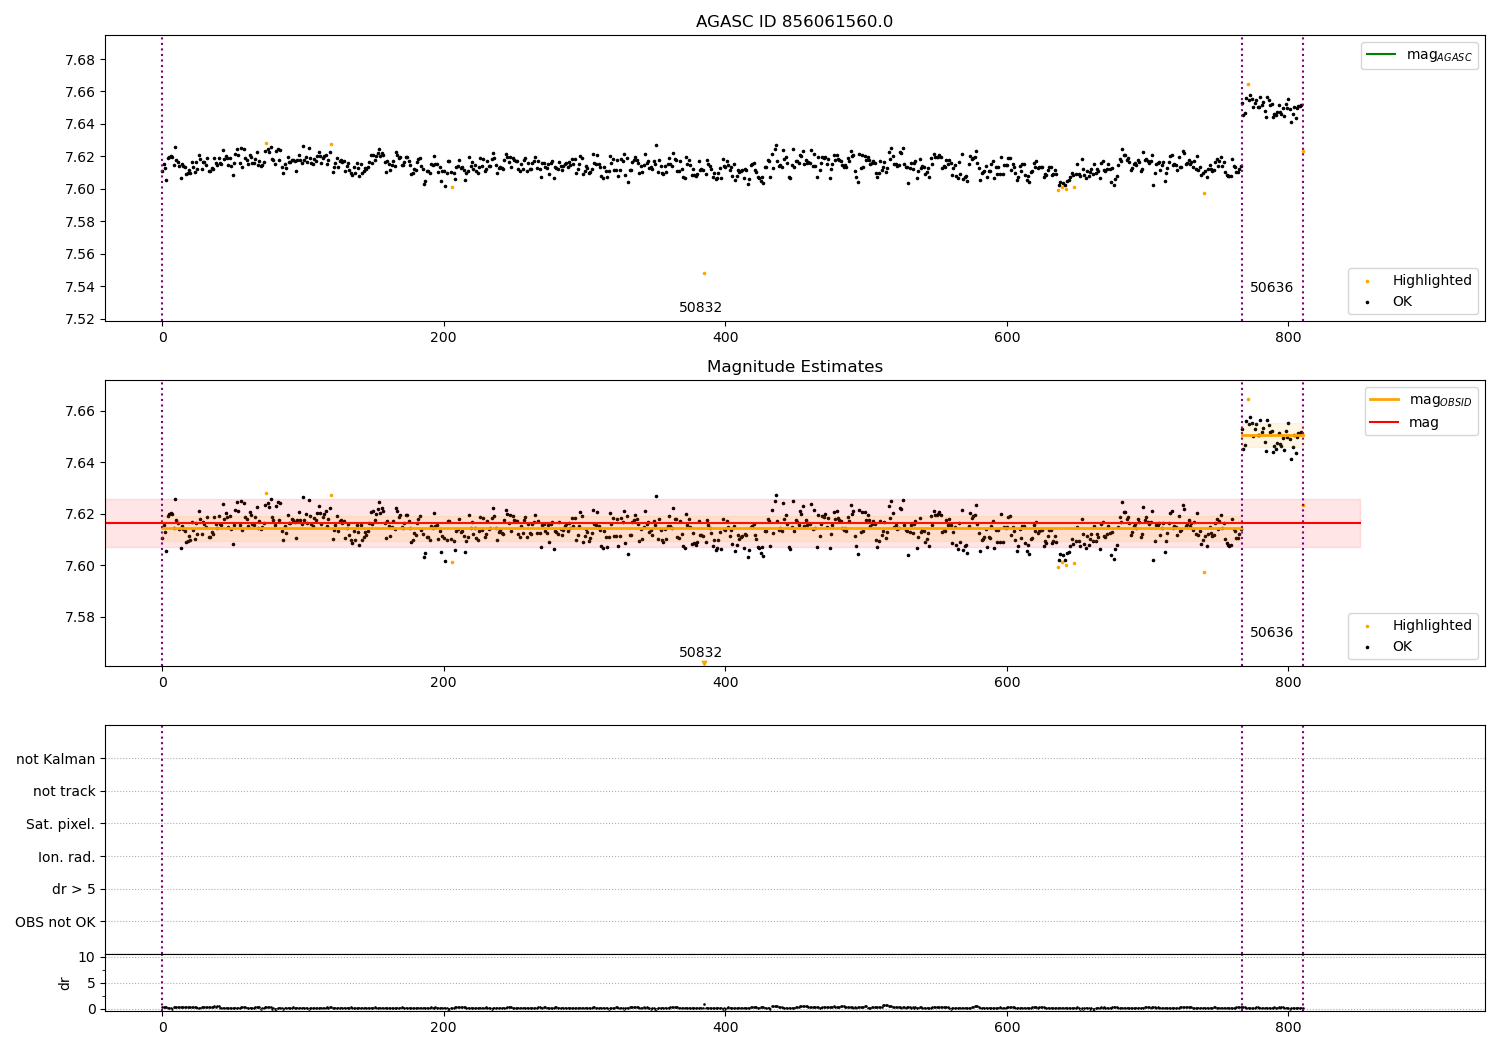This screenshot has width=1500, height=1050.
Task: Click observation label "50636" in AGASC ID plot
Action: coord(1271,287)
